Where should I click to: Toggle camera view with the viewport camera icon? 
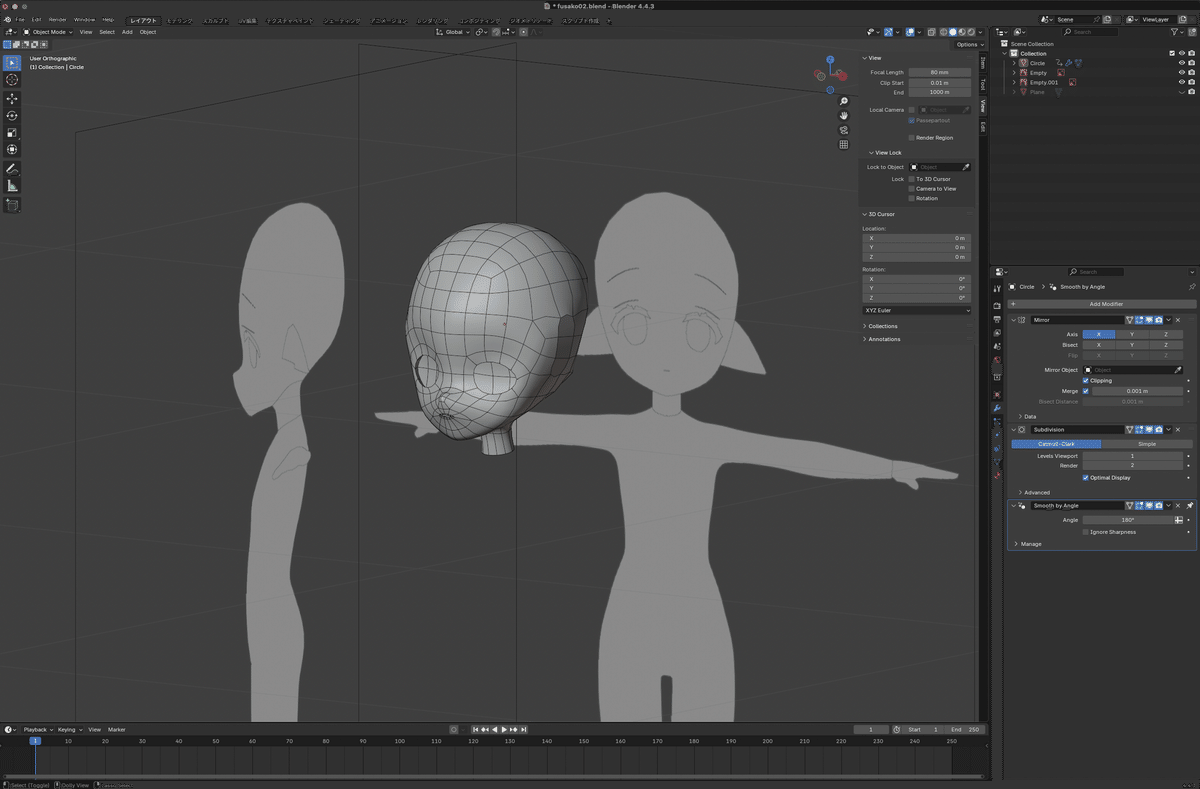coord(844,130)
